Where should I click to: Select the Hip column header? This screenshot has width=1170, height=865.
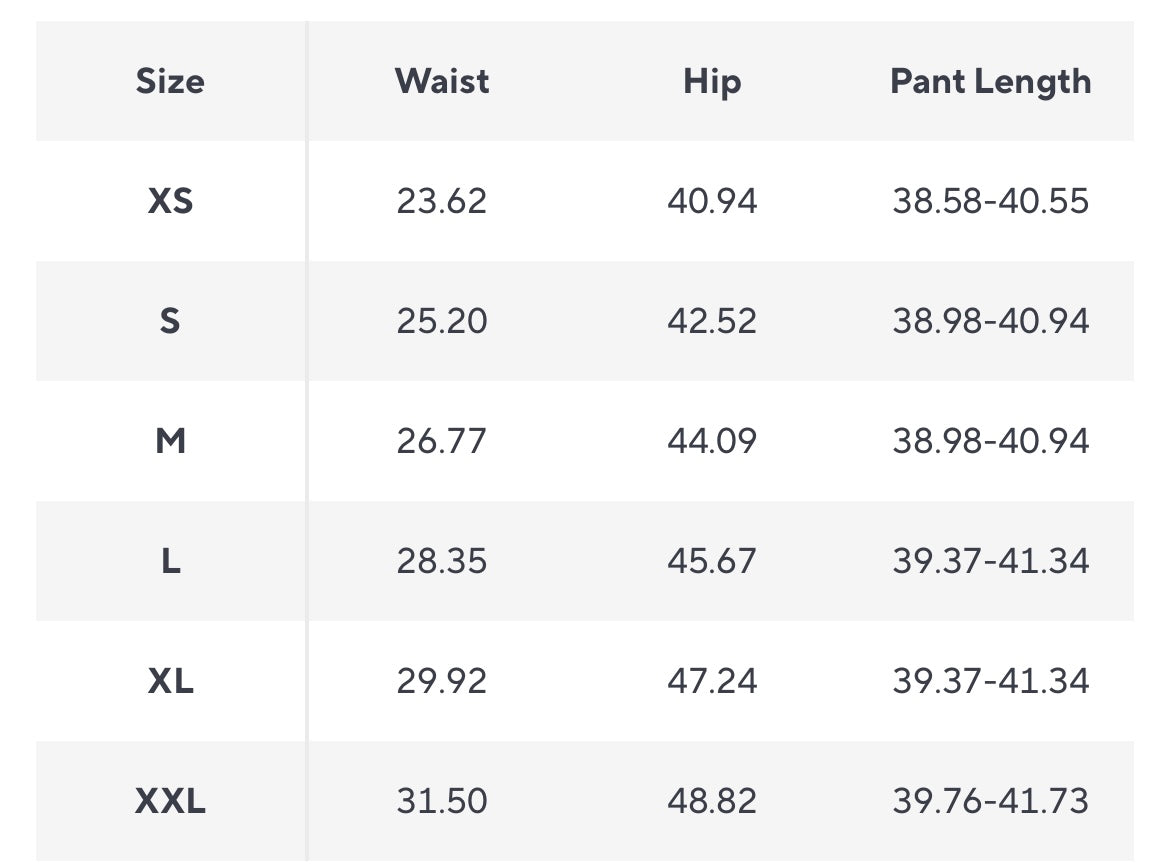click(712, 81)
